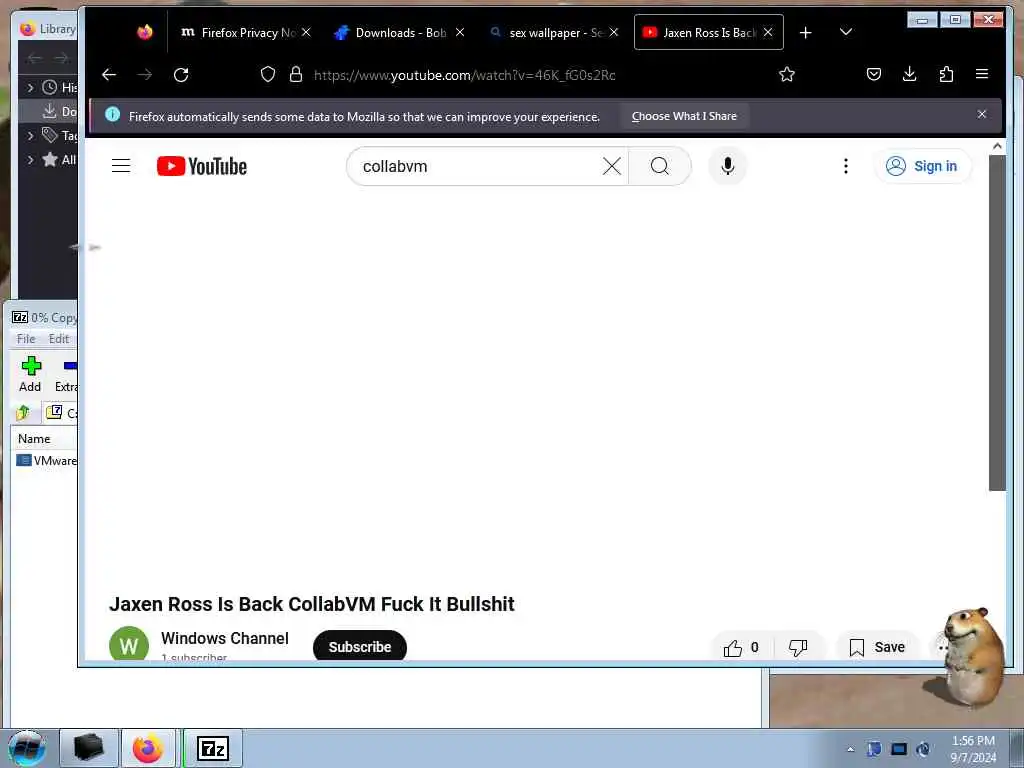Go up one folder in 7-Zip
The width and height of the screenshot is (1024, 768).
pos(24,413)
